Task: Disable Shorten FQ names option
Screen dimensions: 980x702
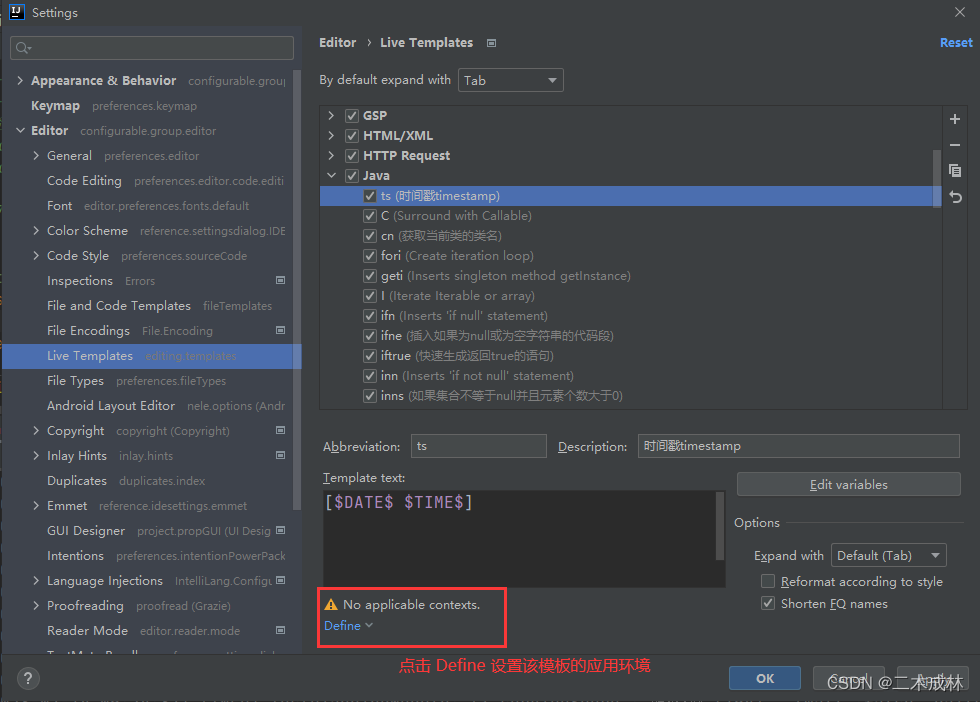Action: click(768, 603)
